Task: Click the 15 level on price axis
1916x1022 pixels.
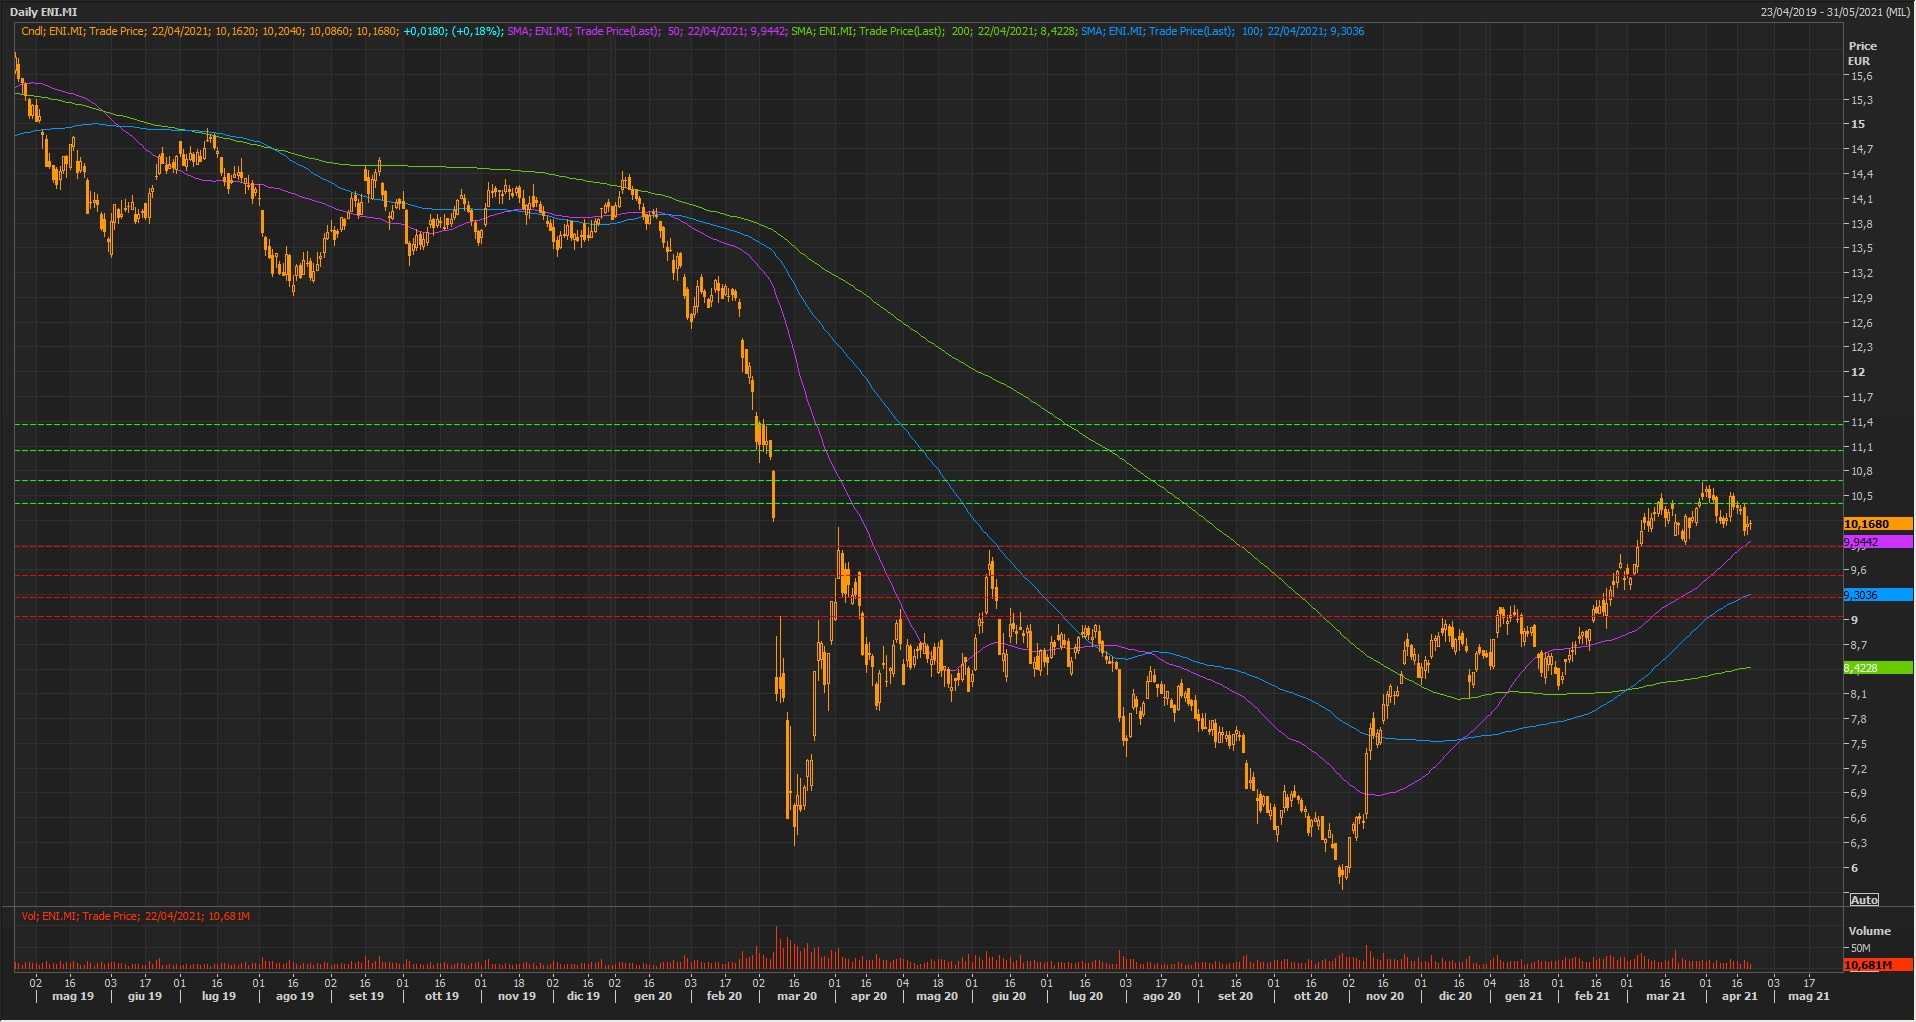Action: coord(1858,125)
